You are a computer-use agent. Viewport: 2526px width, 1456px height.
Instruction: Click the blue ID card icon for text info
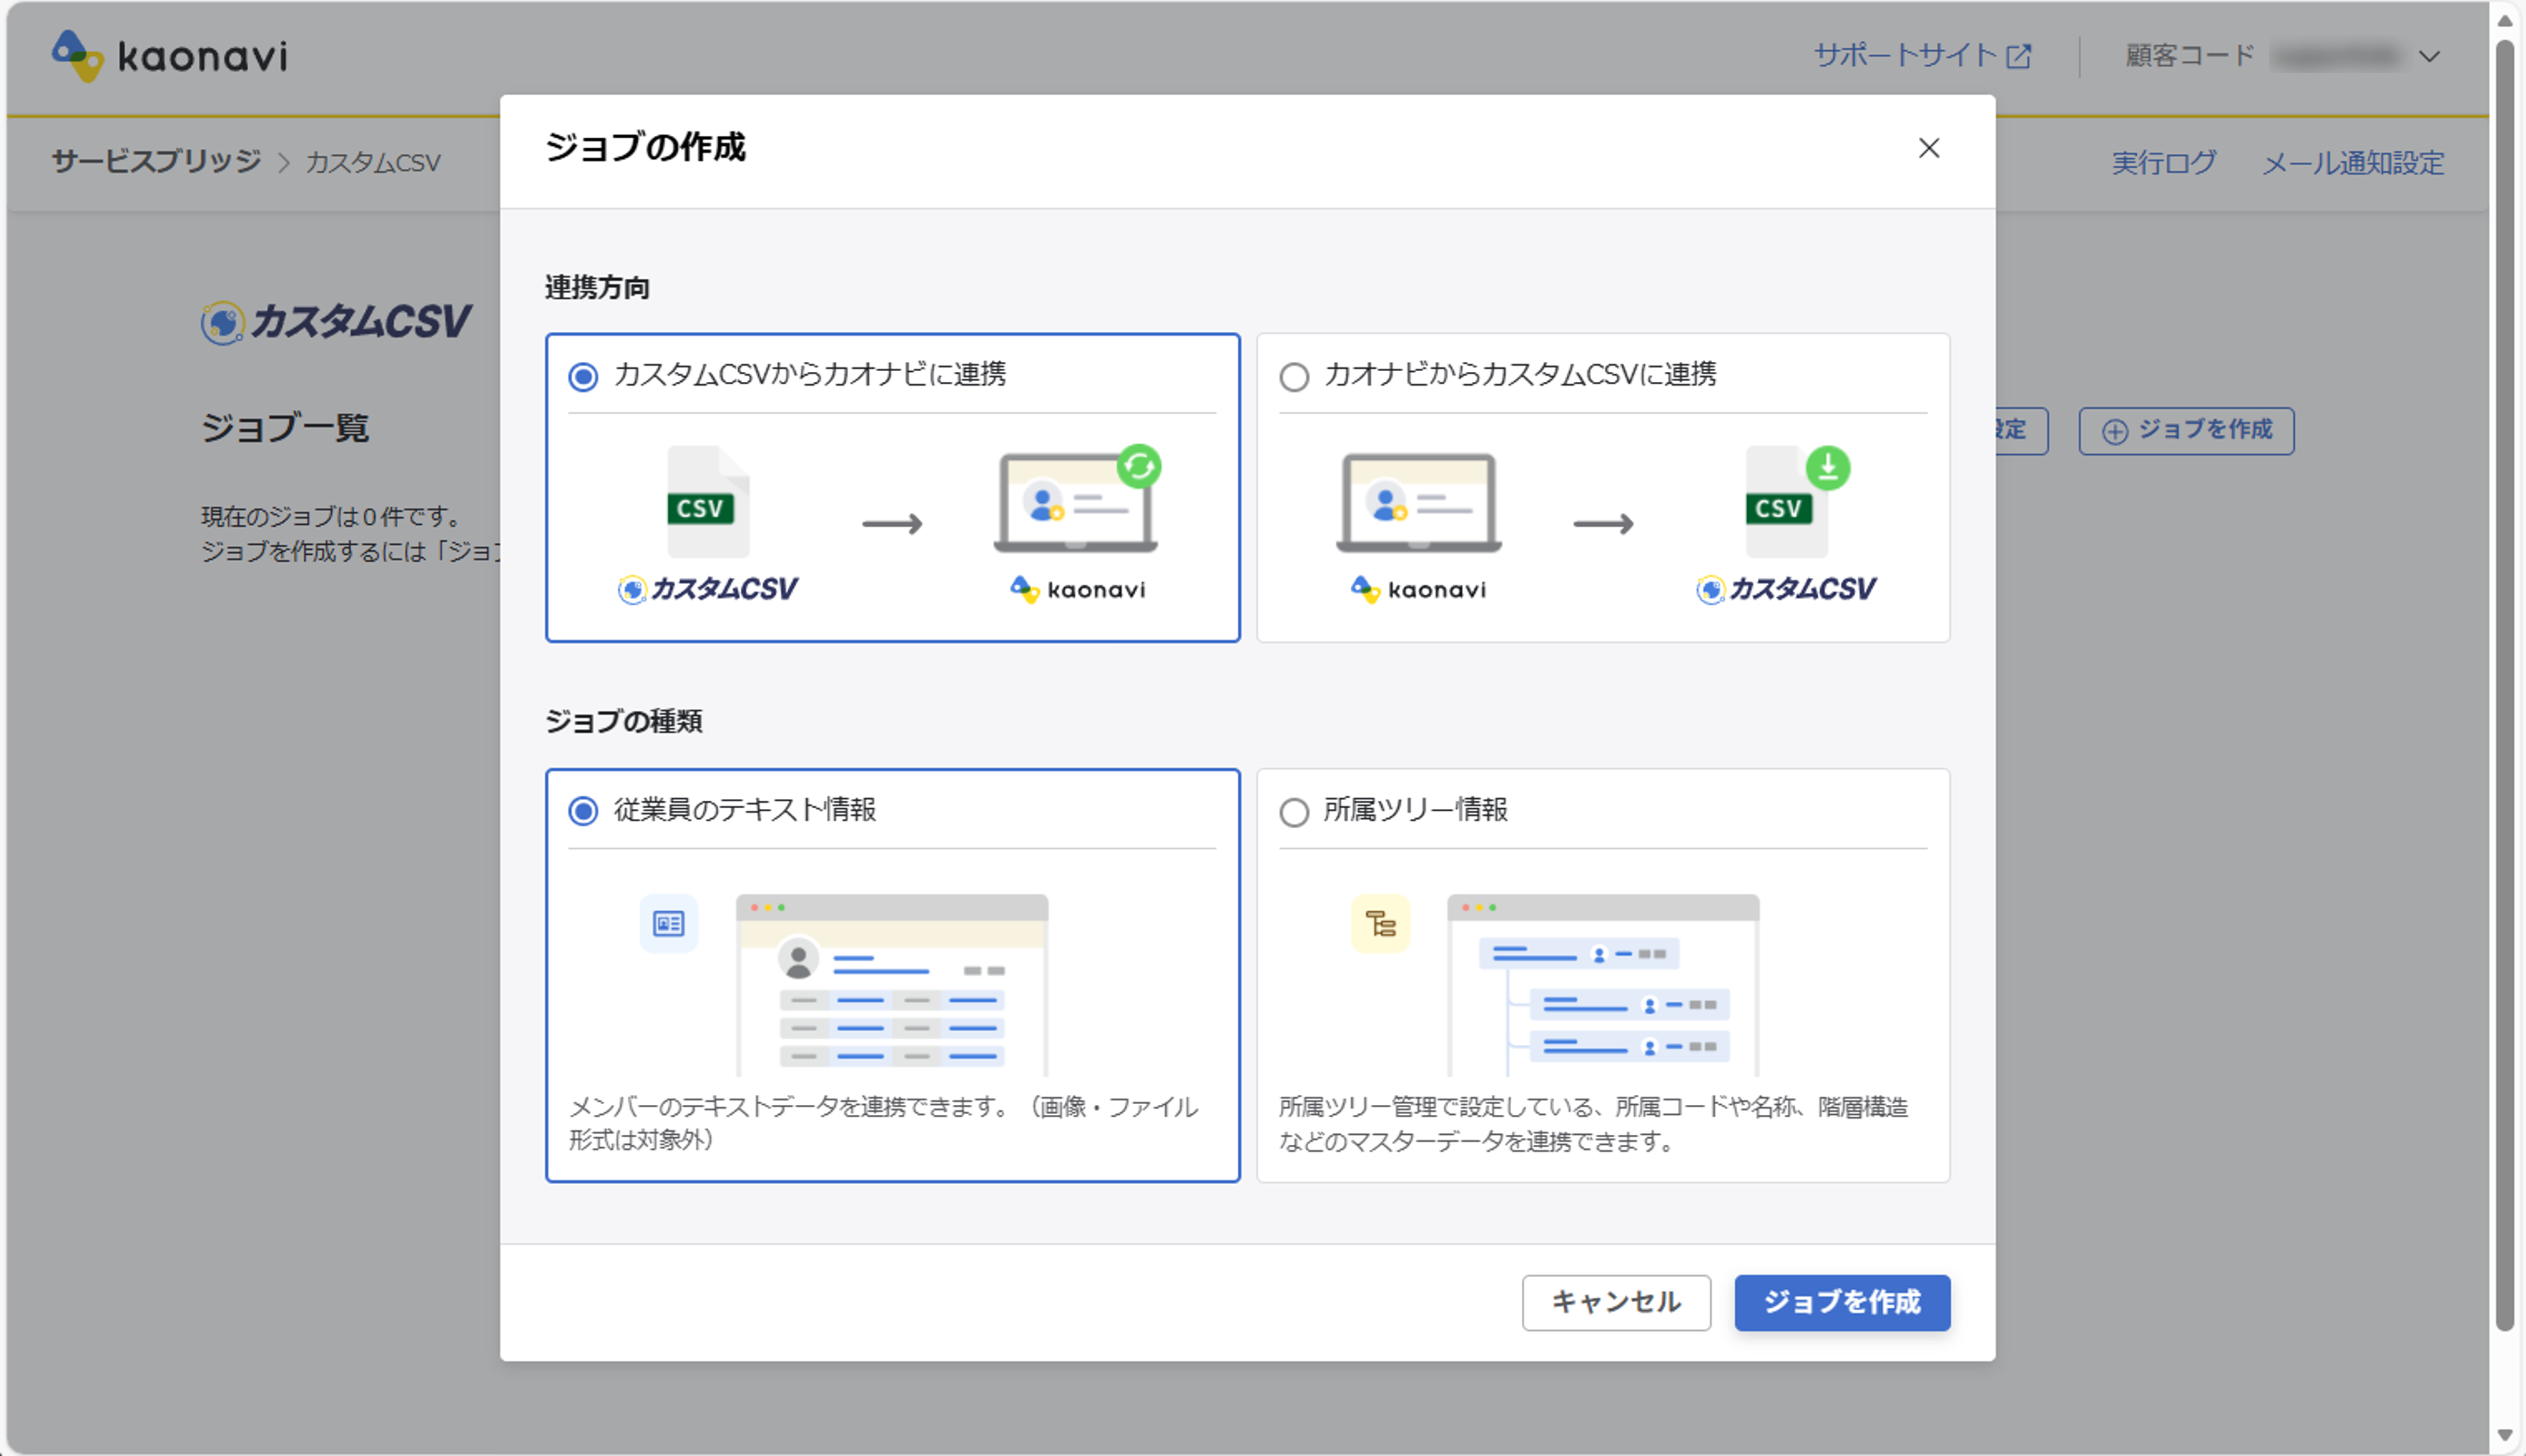pos(668,923)
